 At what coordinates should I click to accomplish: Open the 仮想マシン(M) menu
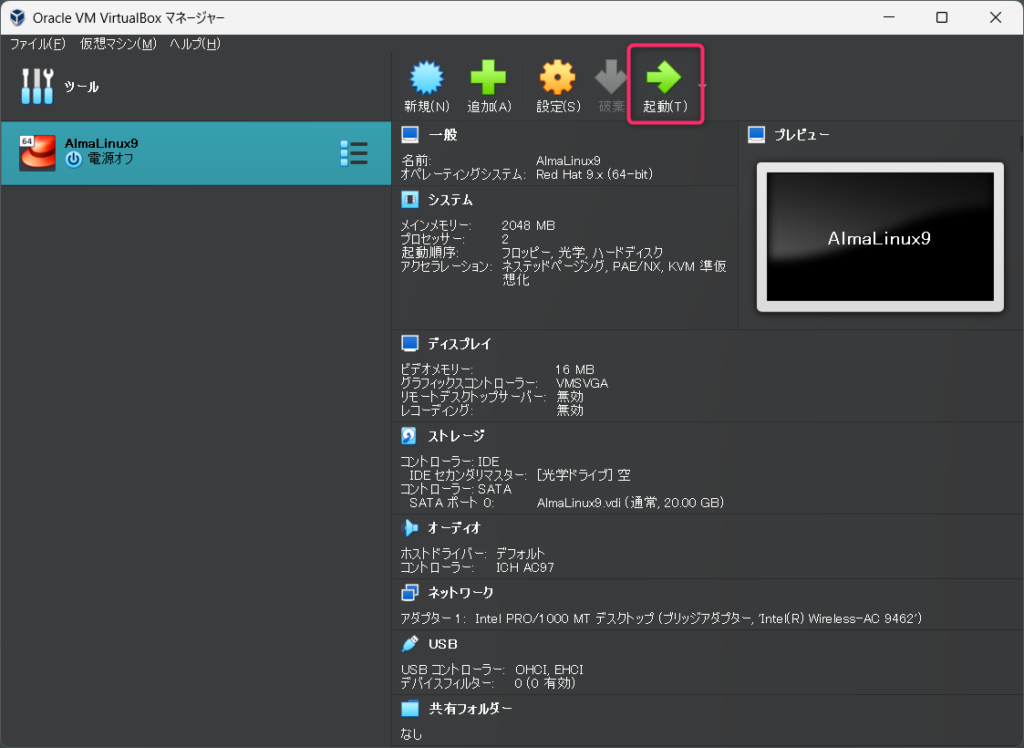(118, 44)
